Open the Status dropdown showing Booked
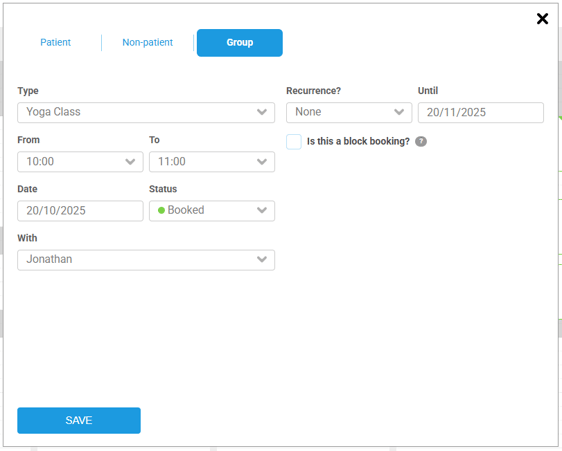The width and height of the screenshot is (562, 451). click(212, 211)
